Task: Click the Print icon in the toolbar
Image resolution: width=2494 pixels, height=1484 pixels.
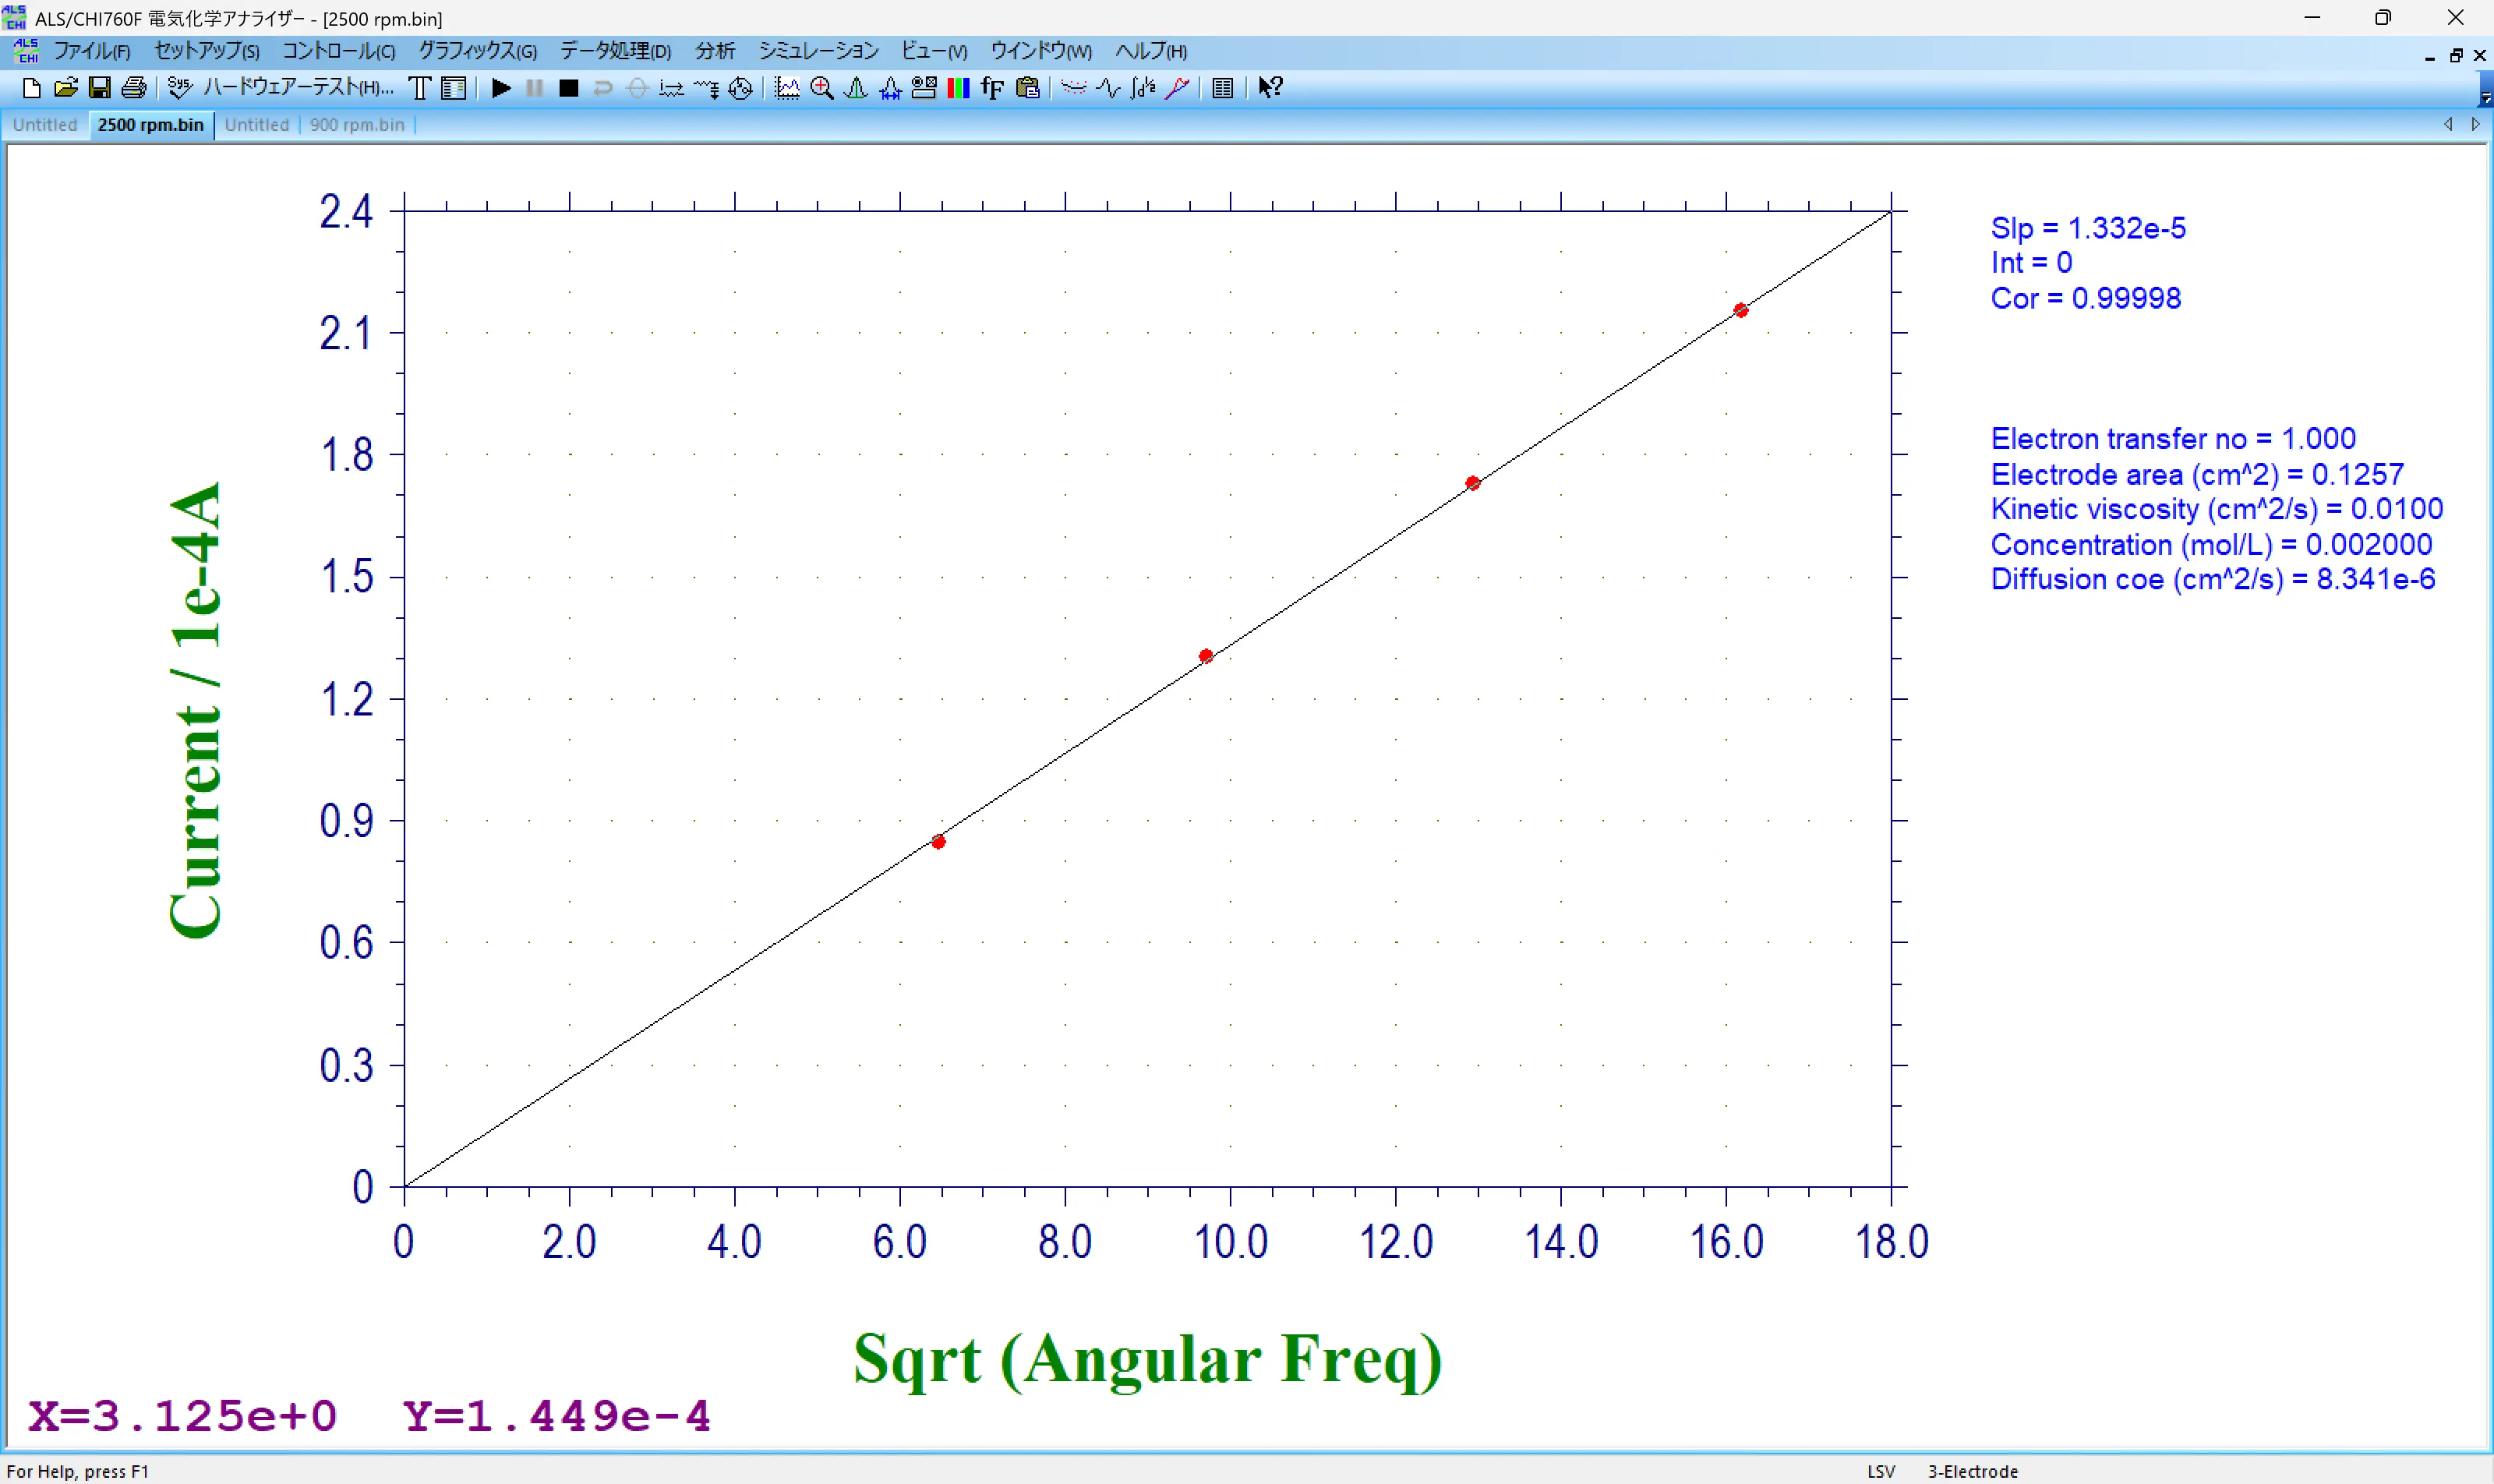Action: tap(133, 88)
